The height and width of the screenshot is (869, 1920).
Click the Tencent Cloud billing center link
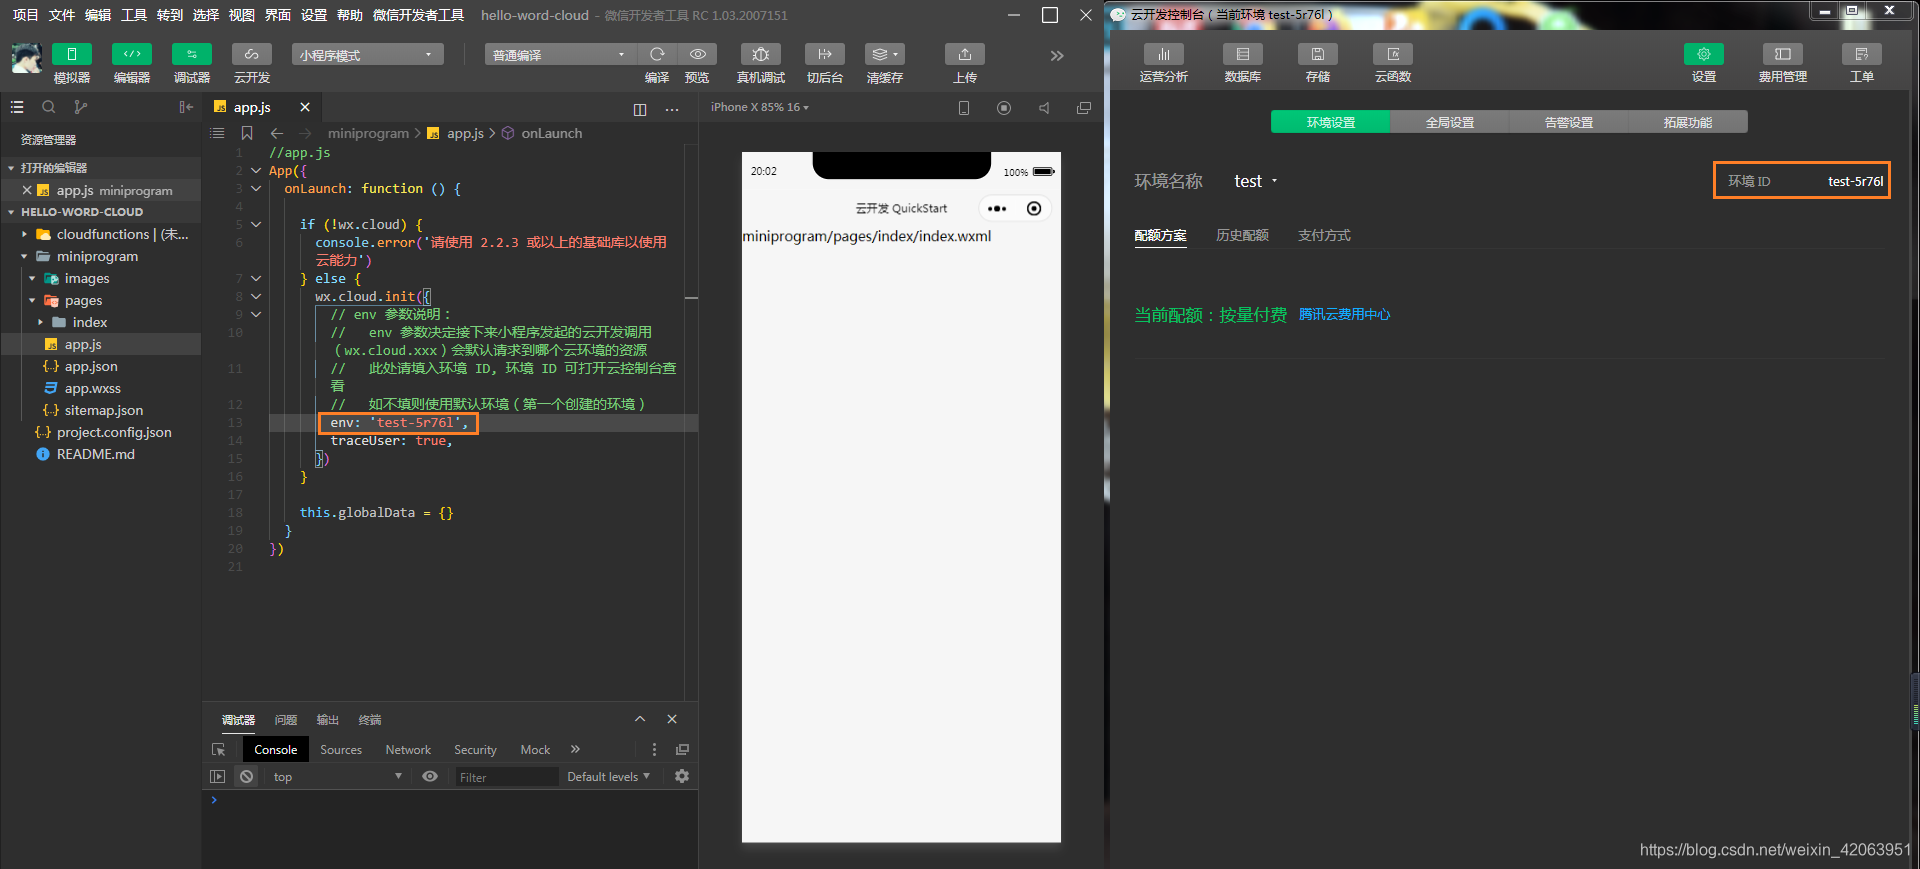(1345, 314)
